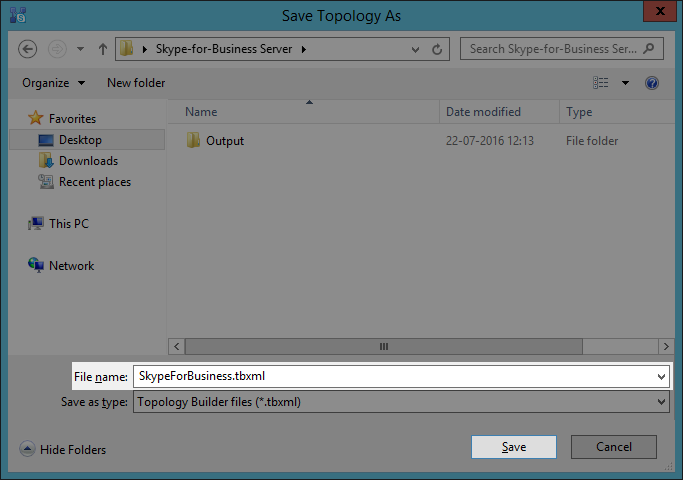The width and height of the screenshot is (683, 480).
Task: Click the Favorites star icon
Action: (36, 118)
